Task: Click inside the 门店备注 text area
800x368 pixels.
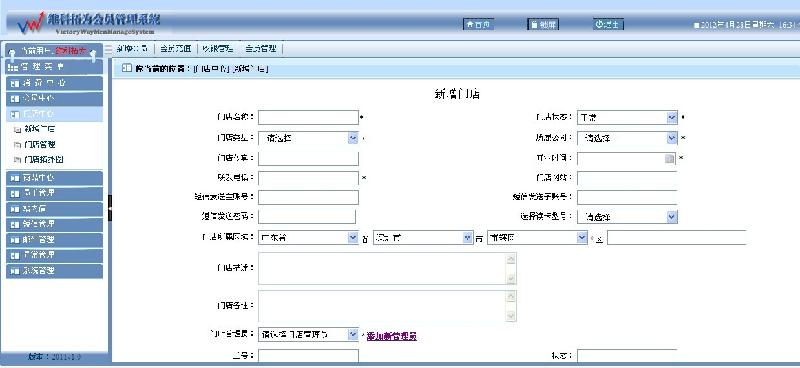Action: 382,307
